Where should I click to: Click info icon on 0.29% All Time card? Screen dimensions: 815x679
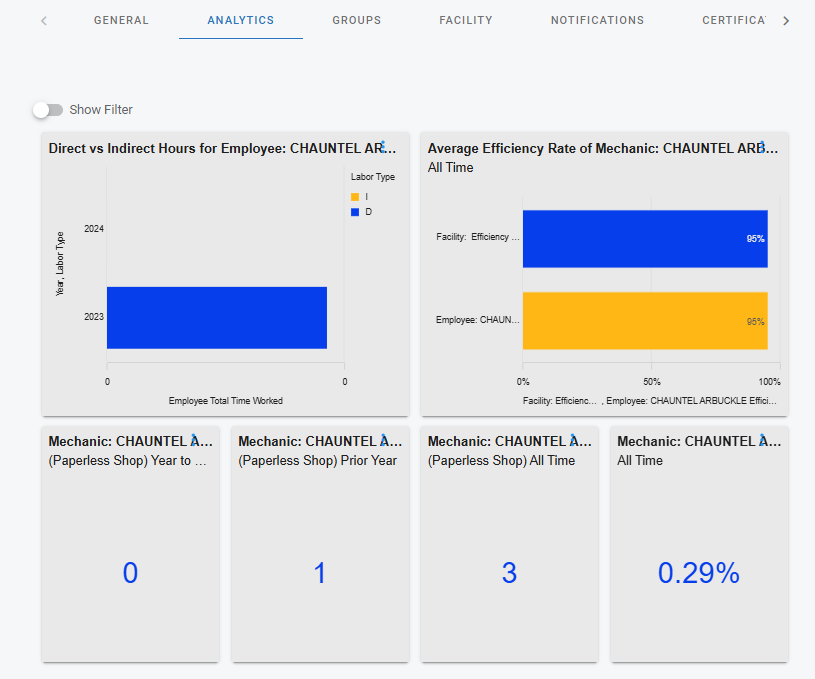(x=763, y=440)
